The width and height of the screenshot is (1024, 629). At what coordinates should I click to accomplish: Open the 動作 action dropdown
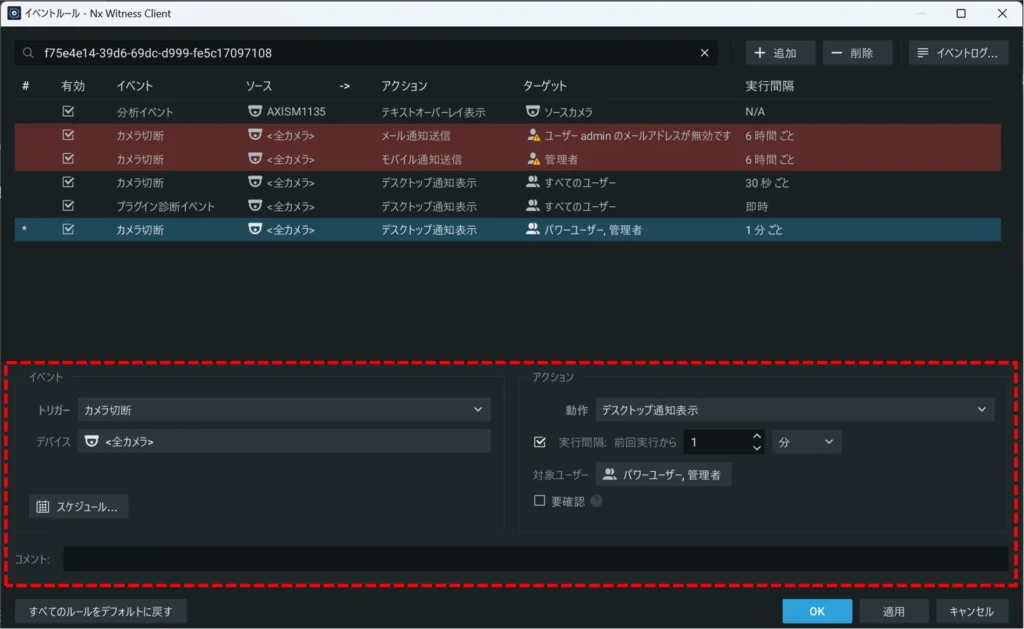tap(794, 410)
